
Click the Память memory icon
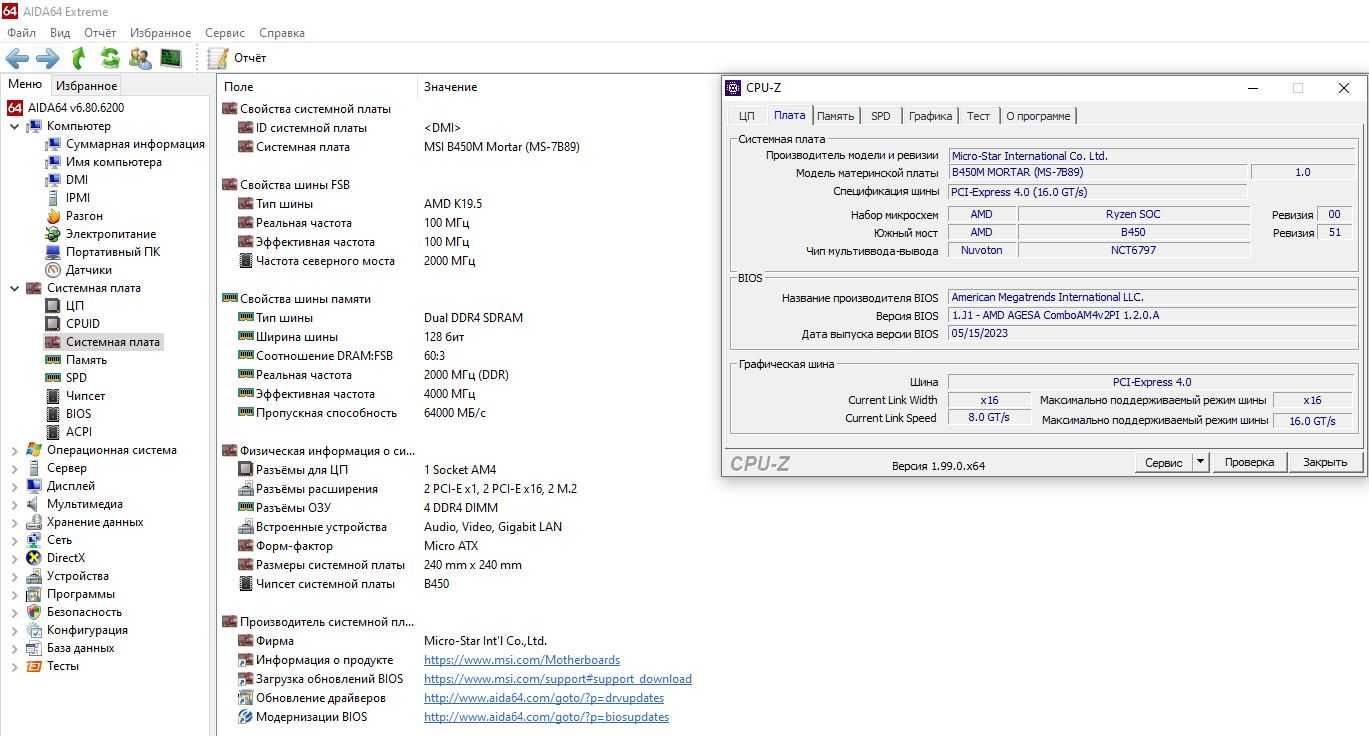coord(53,360)
